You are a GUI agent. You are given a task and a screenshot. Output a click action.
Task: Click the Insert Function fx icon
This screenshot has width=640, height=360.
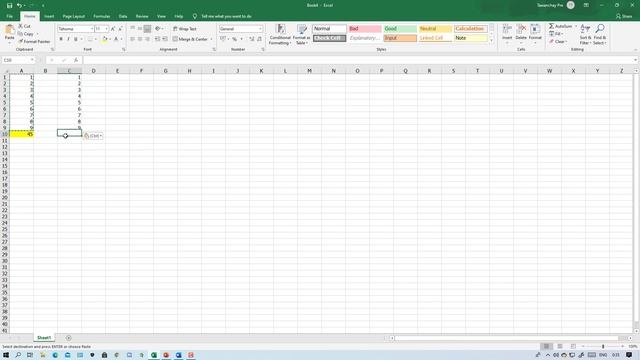pos(76,60)
